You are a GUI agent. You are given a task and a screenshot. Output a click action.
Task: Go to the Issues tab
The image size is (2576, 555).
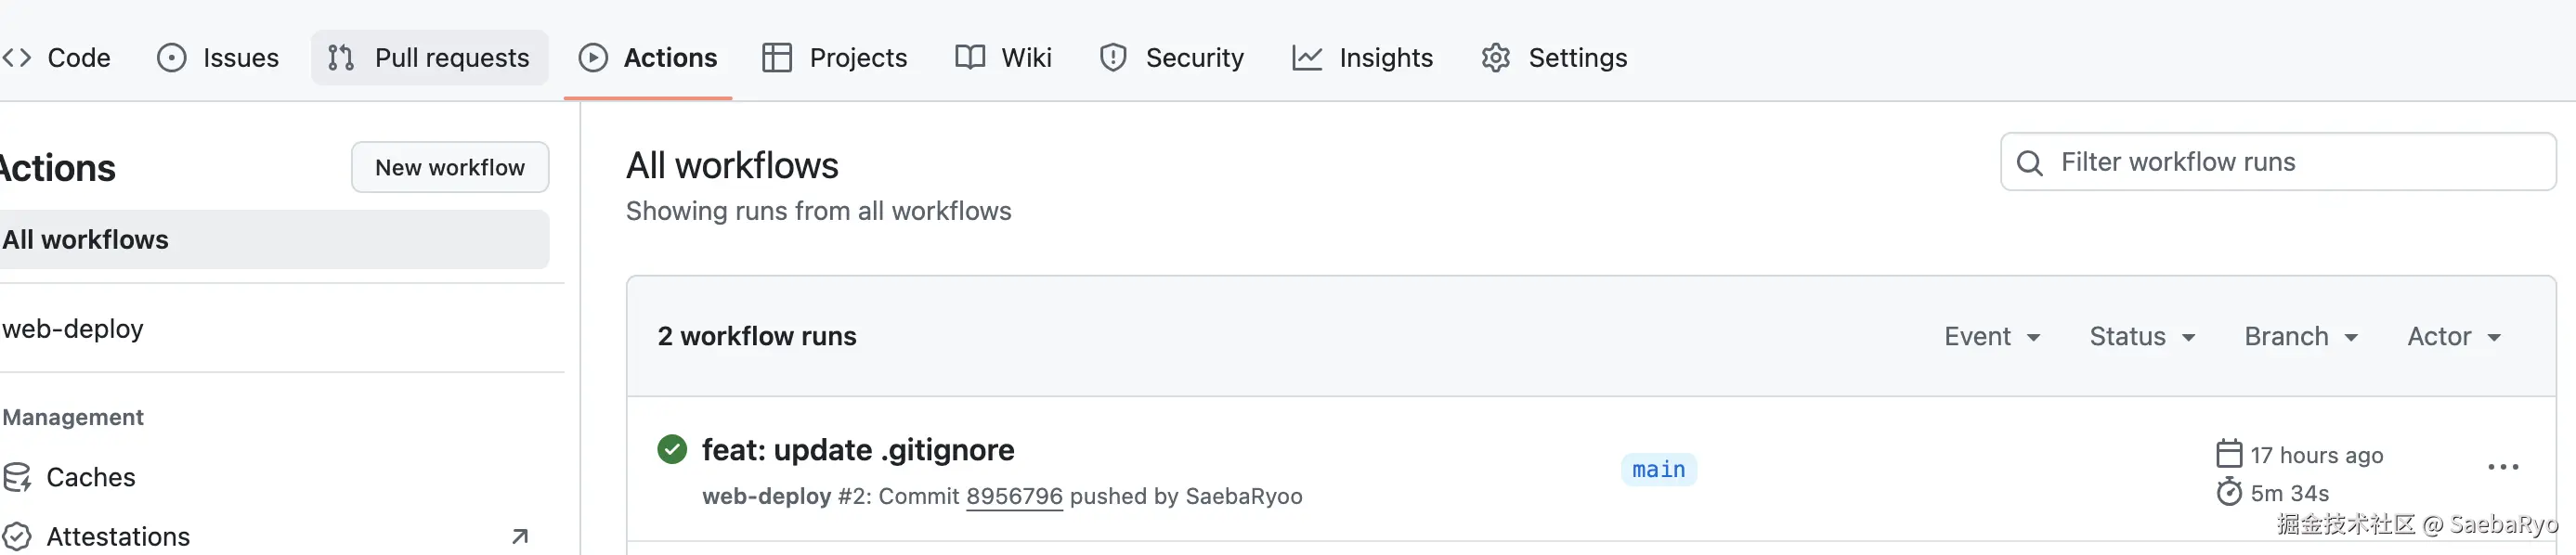(218, 58)
